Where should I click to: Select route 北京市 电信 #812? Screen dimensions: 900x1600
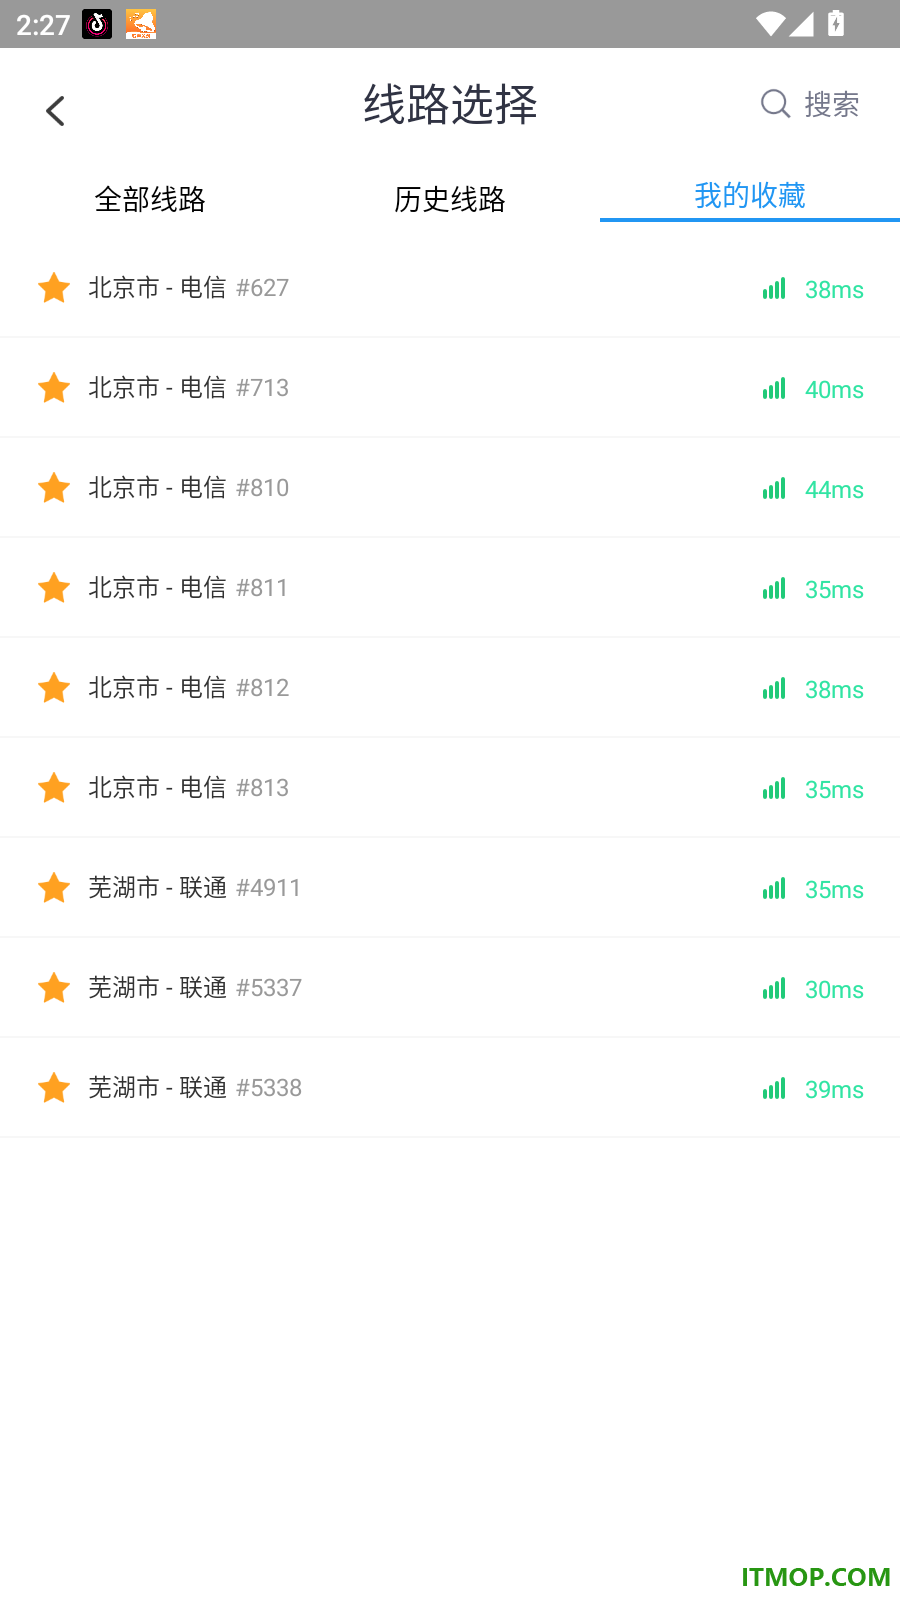point(450,688)
